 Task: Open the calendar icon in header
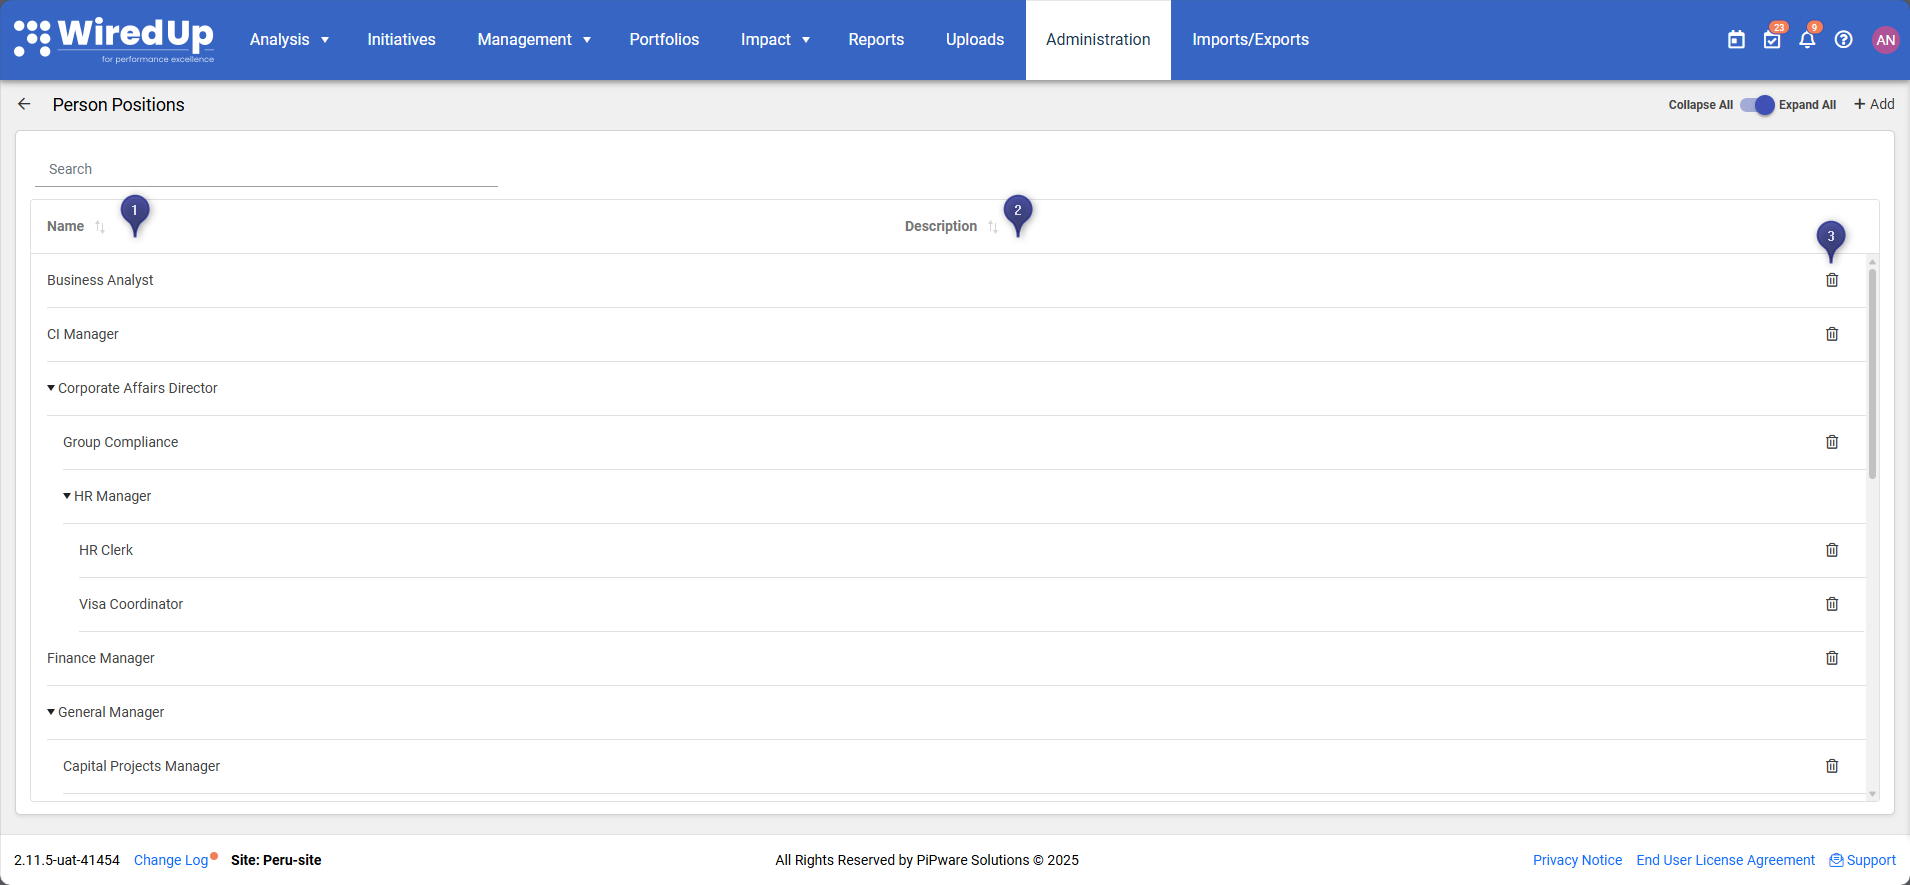[1736, 40]
